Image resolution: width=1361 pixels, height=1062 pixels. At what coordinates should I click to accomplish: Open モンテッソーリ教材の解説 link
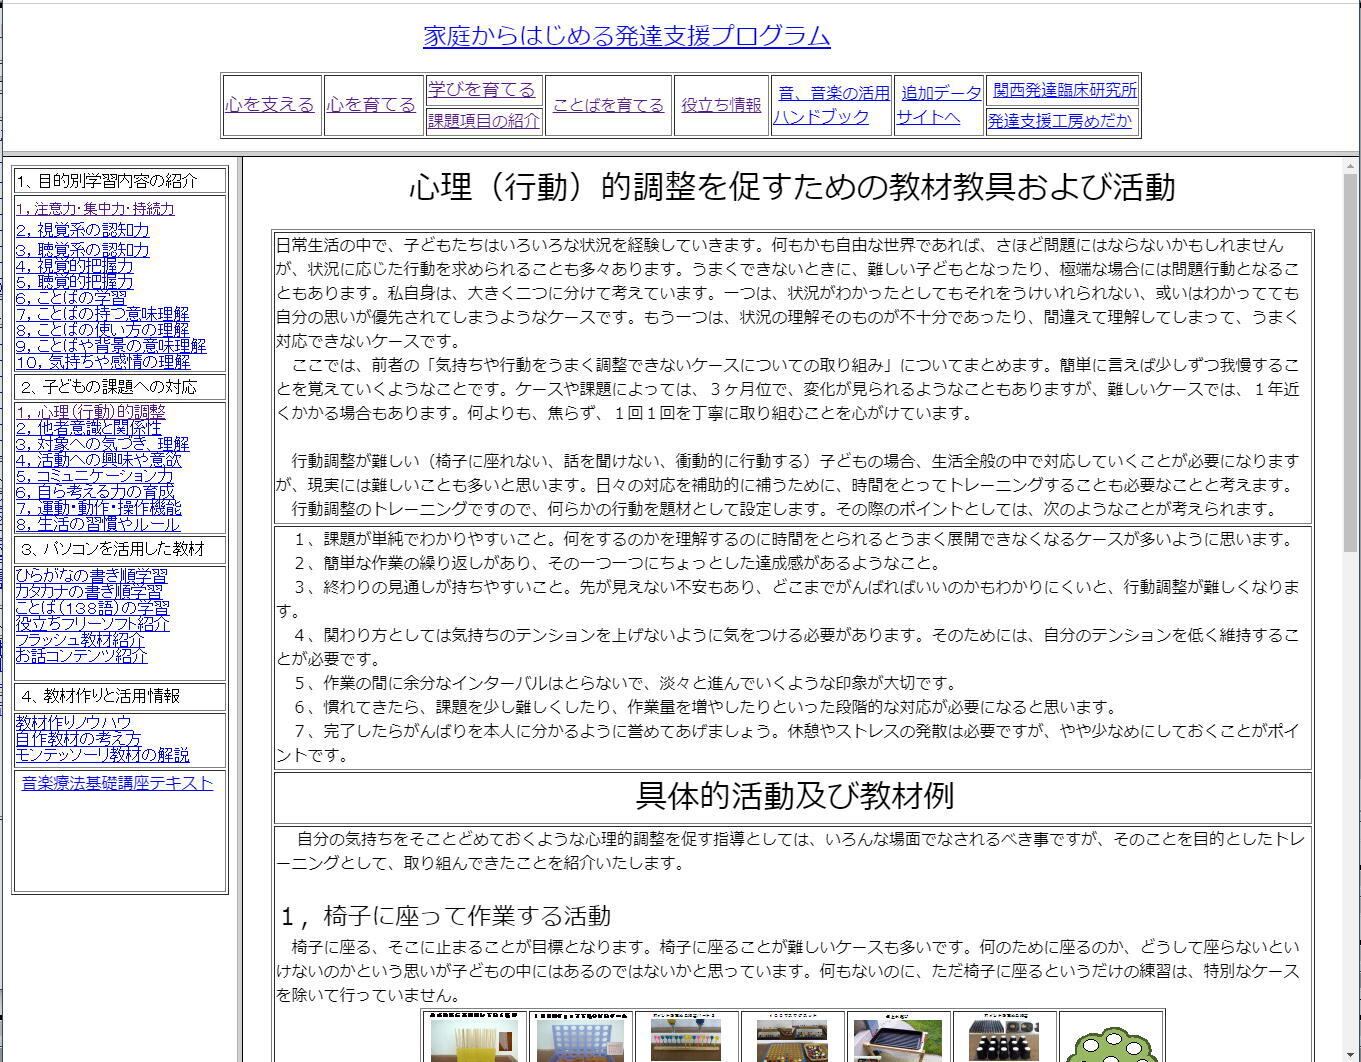pos(102,755)
